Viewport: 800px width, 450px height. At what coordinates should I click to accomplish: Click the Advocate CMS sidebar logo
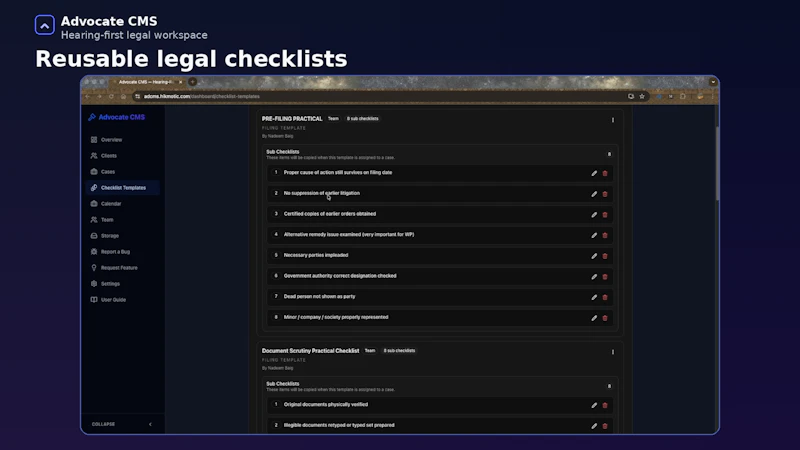point(116,117)
